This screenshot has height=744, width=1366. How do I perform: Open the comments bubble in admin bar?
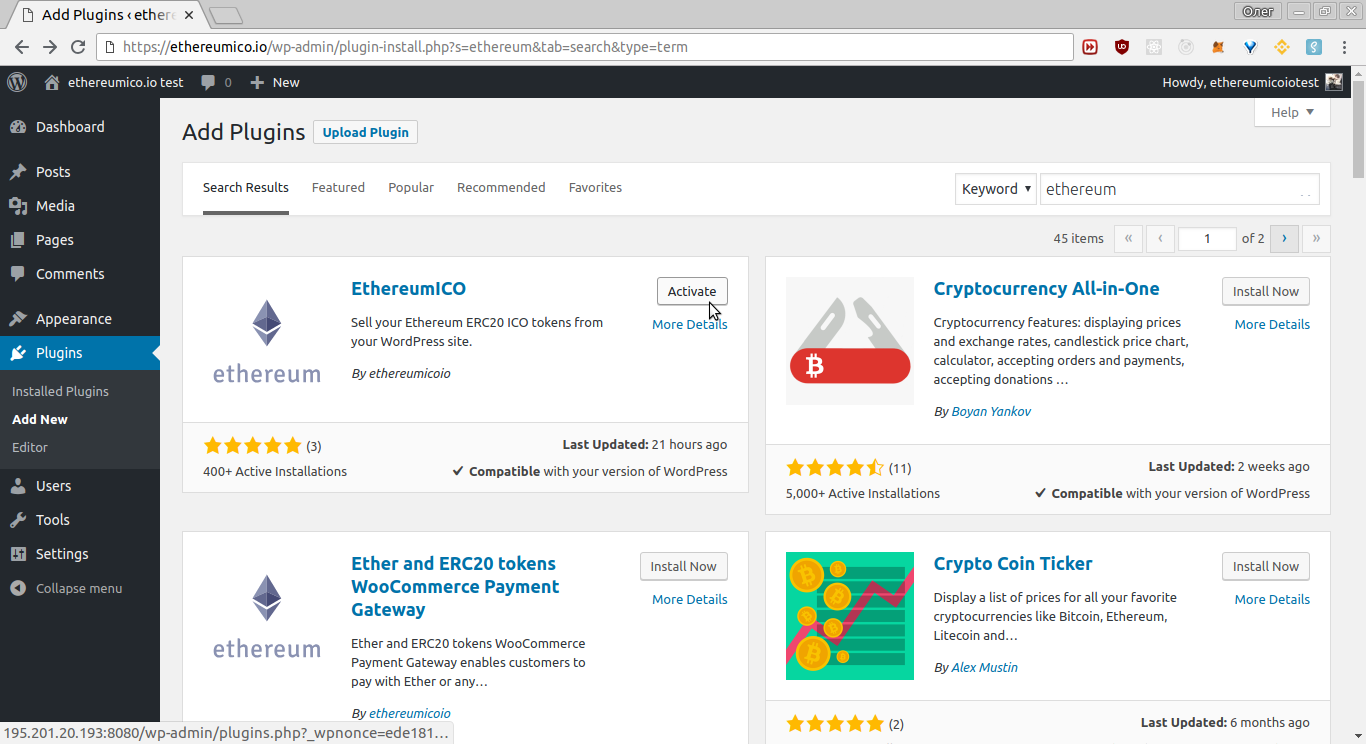pos(208,82)
